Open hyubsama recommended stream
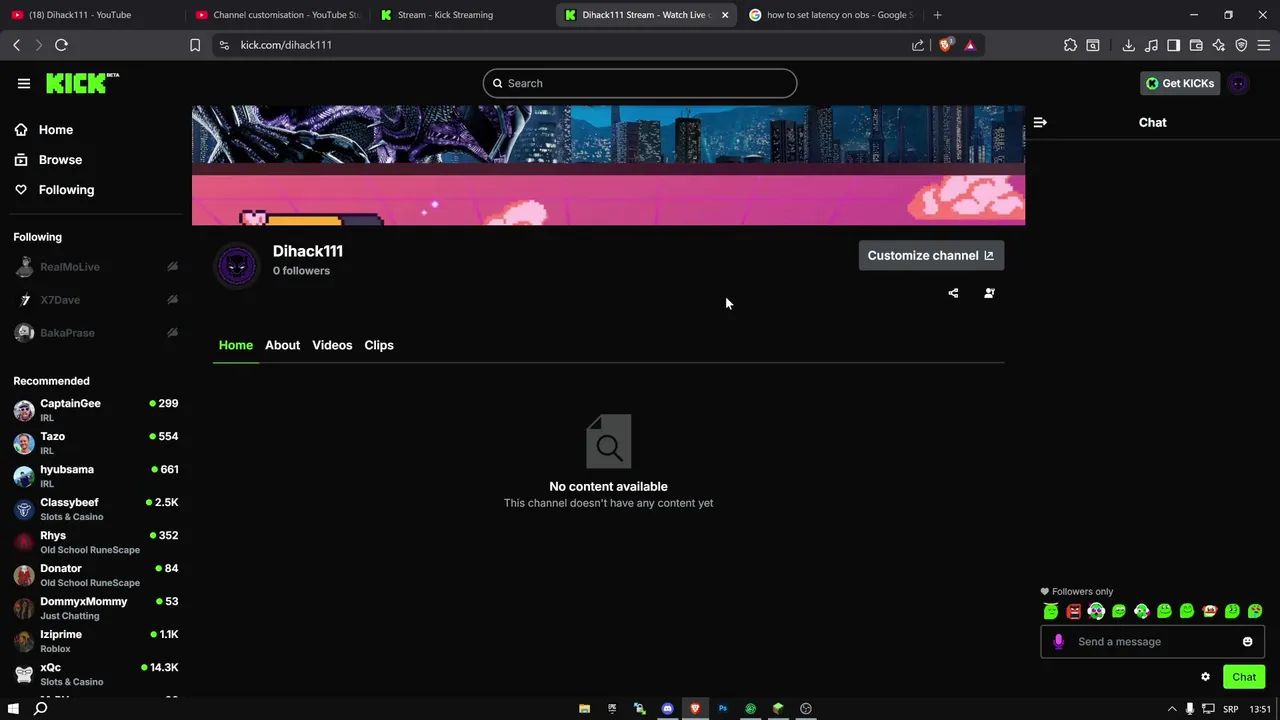Screen dimensions: 1280x720 click(x=96, y=476)
